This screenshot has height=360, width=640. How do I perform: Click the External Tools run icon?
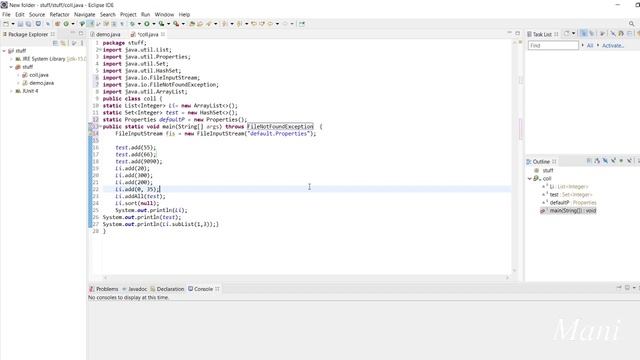click(x=176, y=24)
